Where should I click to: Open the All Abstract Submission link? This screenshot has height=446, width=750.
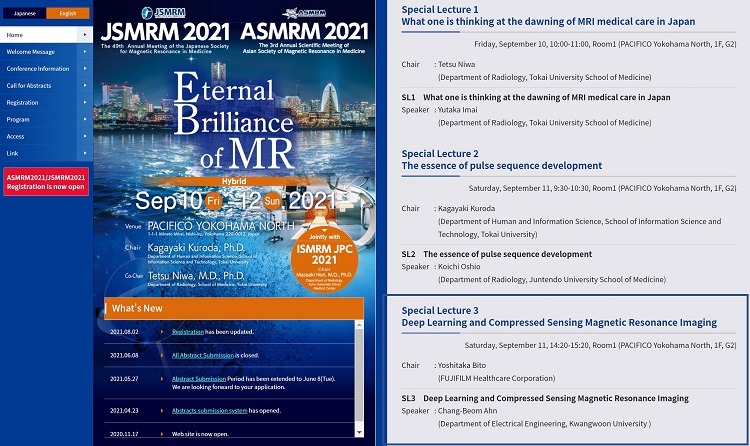click(x=203, y=355)
